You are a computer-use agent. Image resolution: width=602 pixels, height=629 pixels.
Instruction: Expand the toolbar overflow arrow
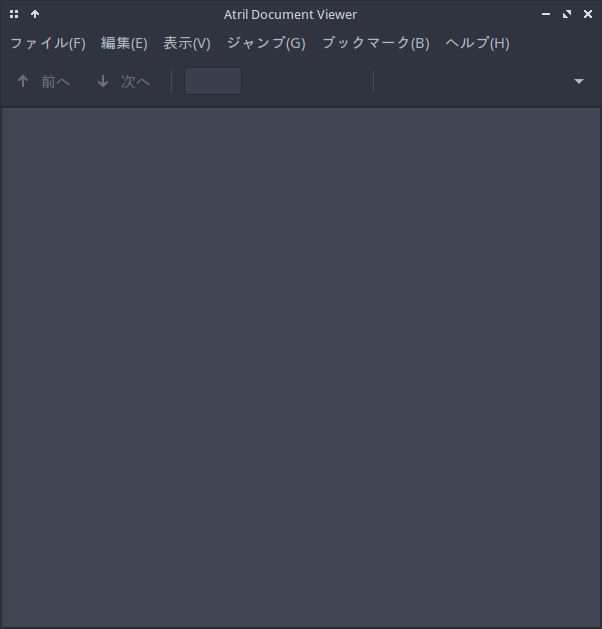tap(579, 81)
